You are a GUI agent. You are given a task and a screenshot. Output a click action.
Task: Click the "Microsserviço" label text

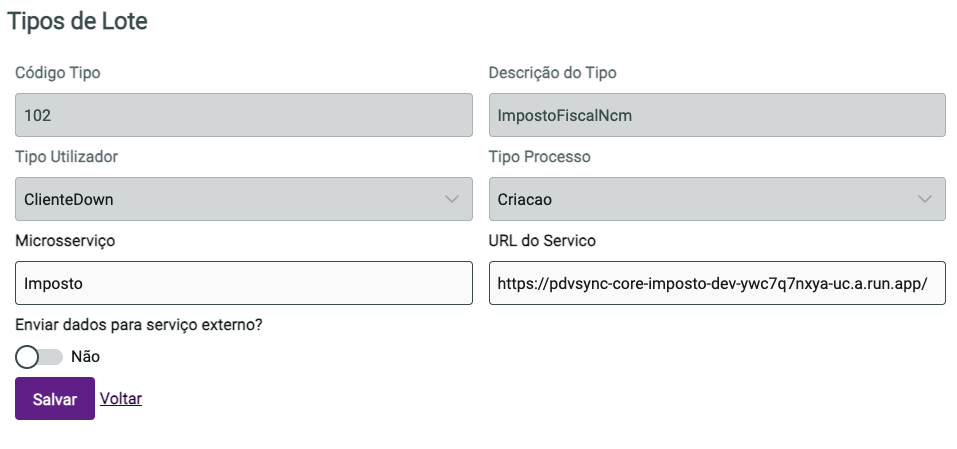coord(66,241)
